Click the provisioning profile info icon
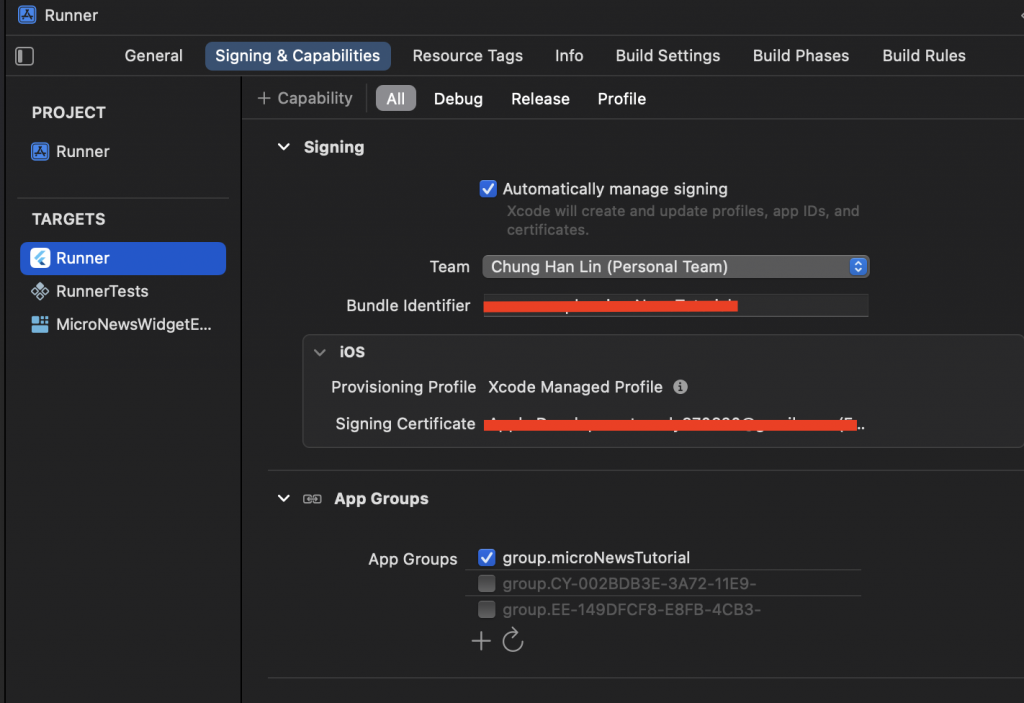Image resolution: width=1024 pixels, height=703 pixels. point(680,387)
